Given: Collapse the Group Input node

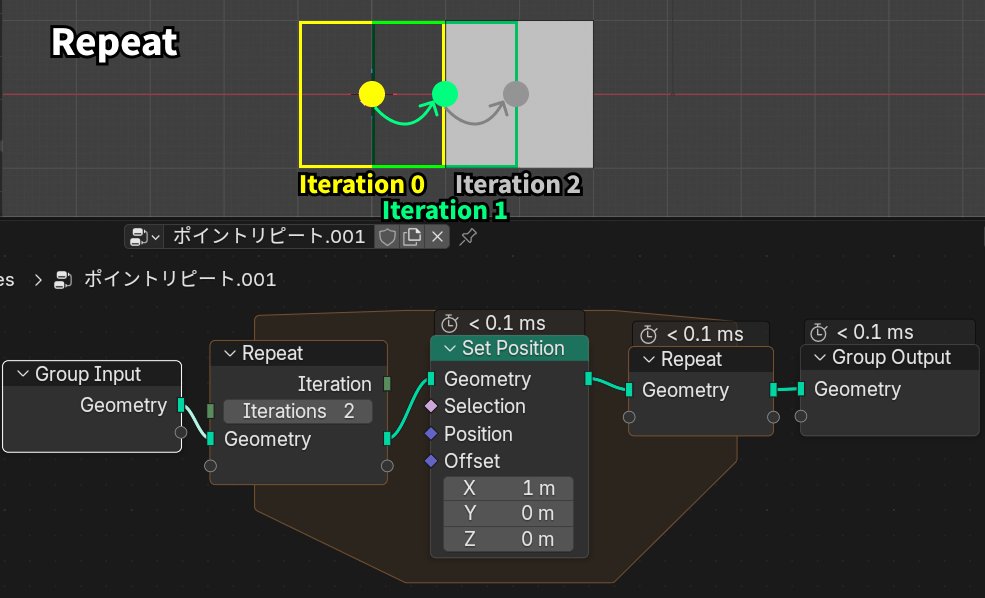Looking at the screenshot, I should point(22,374).
